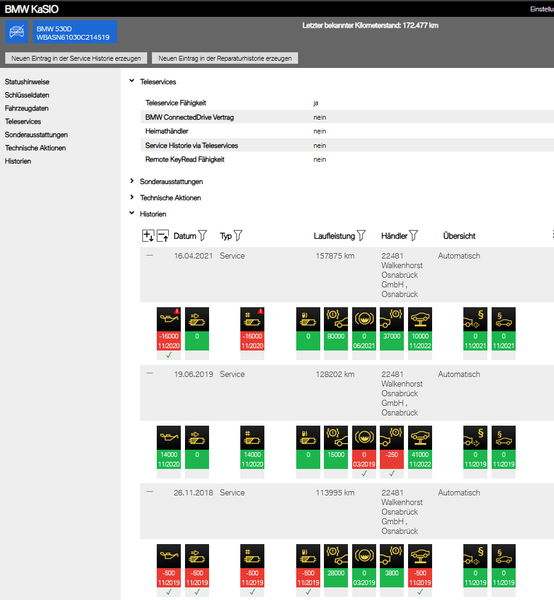Open the Laufleistung column filter funnel
This screenshot has height=600, width=554.
coord(361,236)
